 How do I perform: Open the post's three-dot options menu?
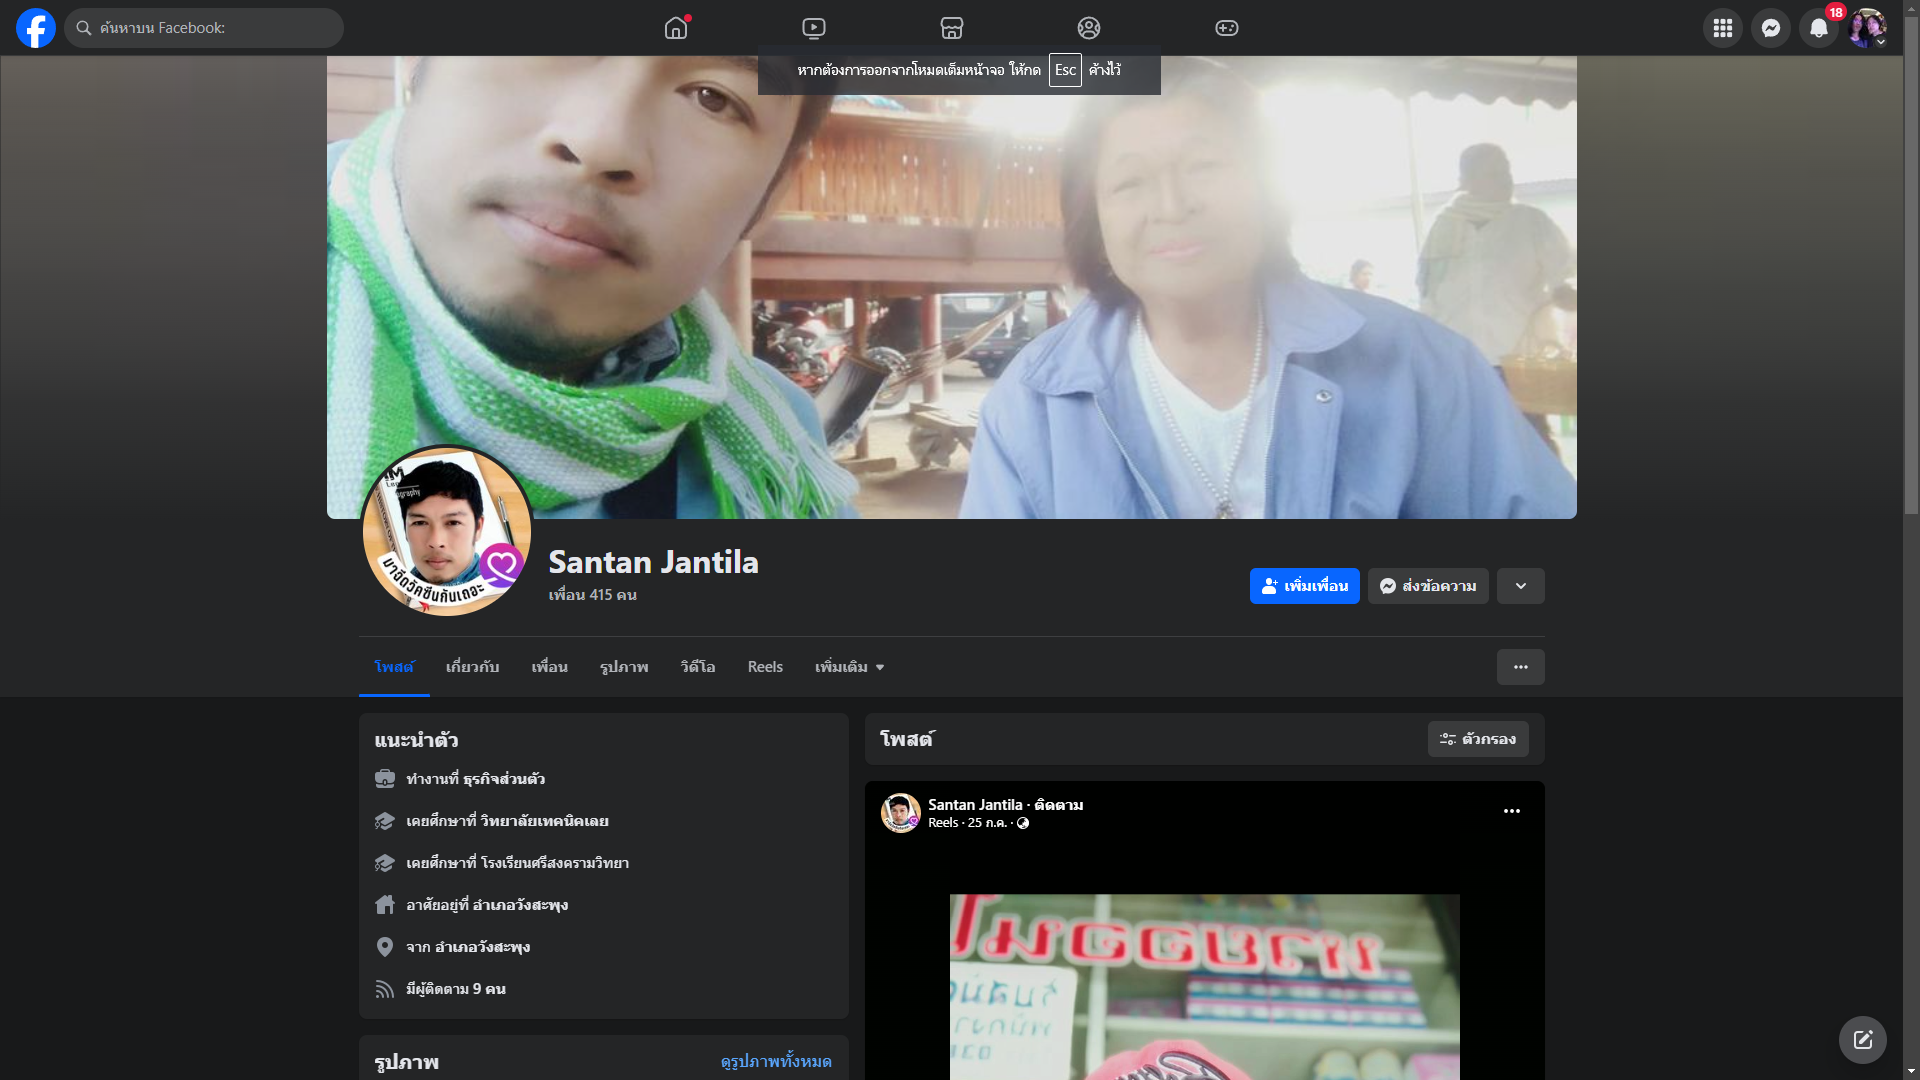tap(1511, 811)
